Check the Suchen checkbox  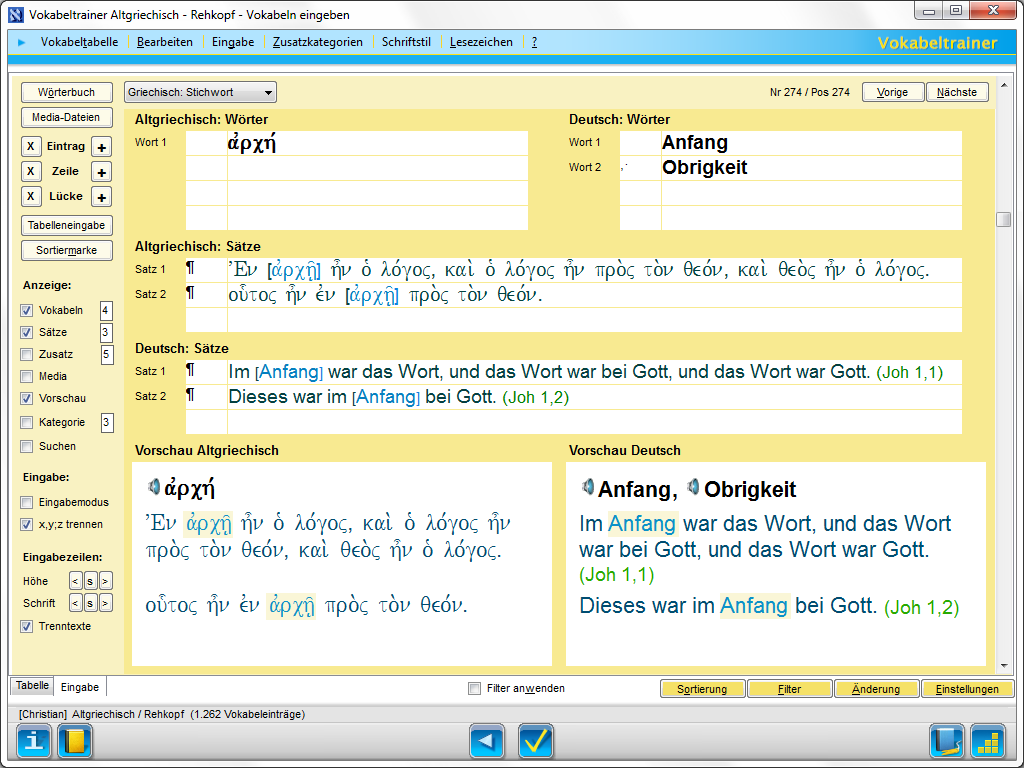point(27,447)
